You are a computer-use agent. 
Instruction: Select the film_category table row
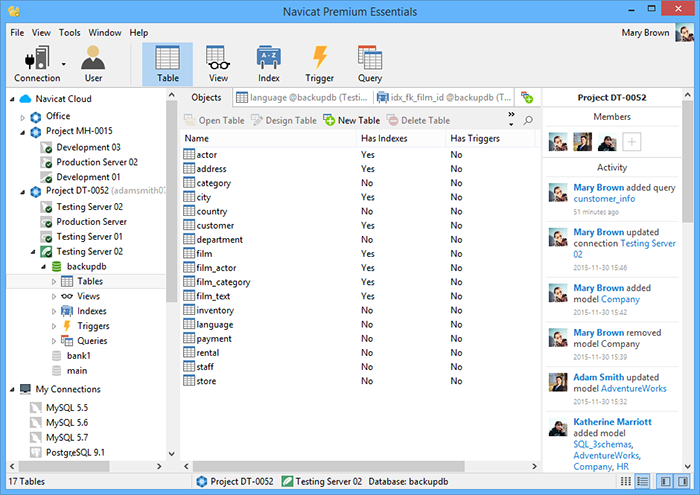tap(360, 282)
